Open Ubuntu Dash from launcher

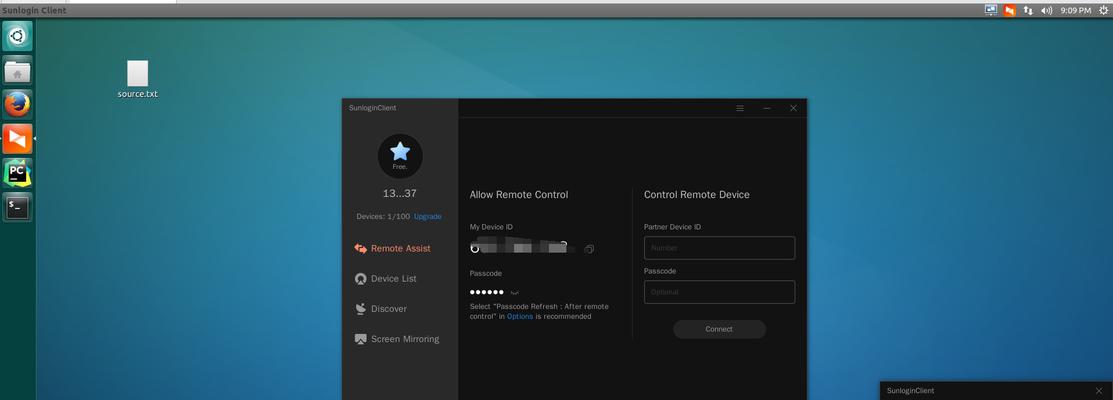(17, 36)
